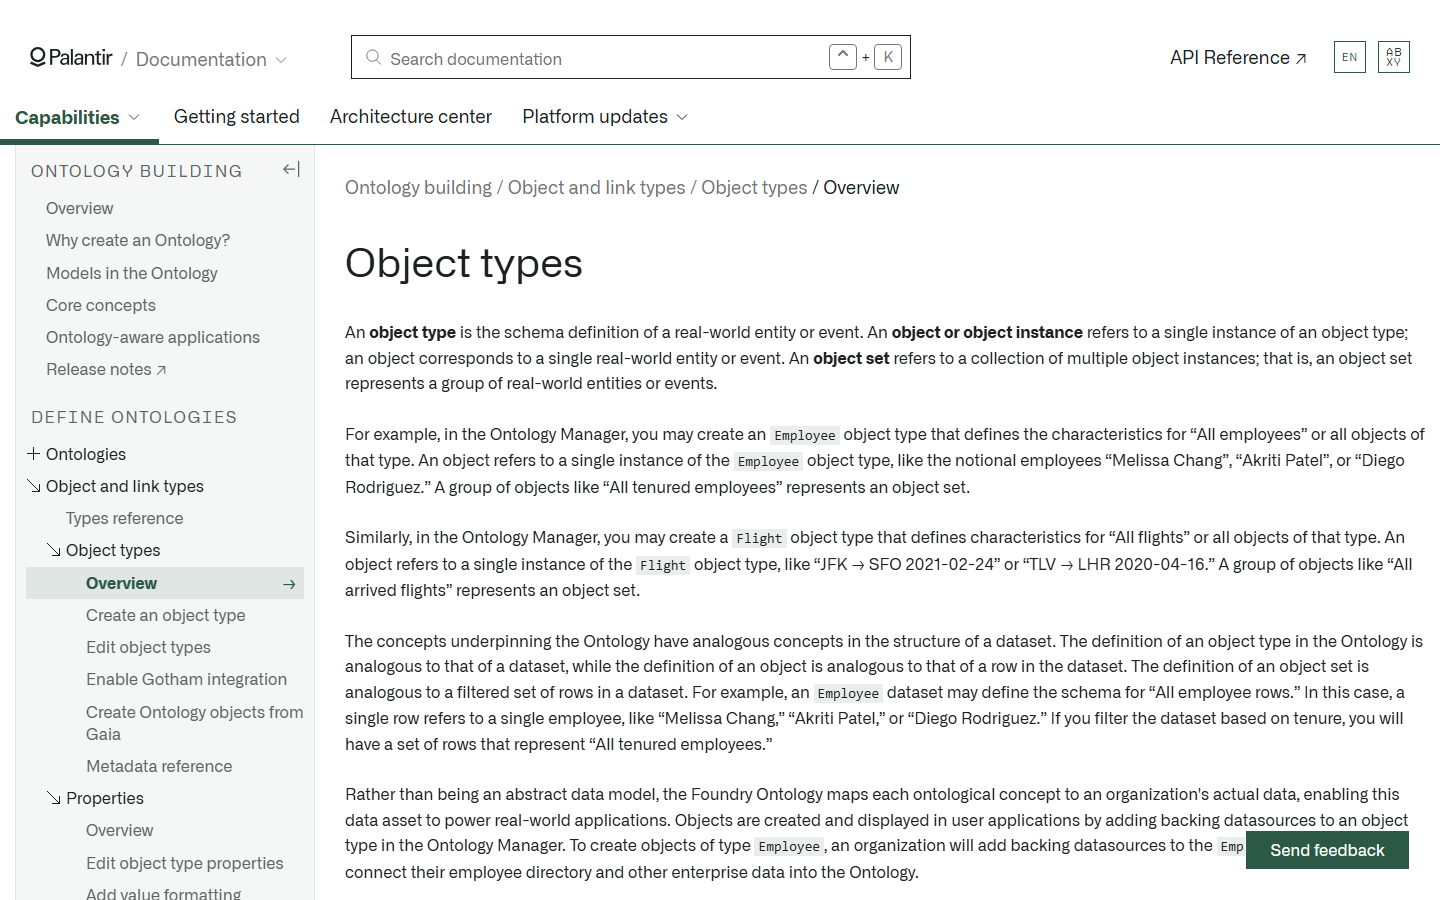This screenshot has width=1440, height=900.
Task: Open Core concepts page
Action: click(101, 305)
